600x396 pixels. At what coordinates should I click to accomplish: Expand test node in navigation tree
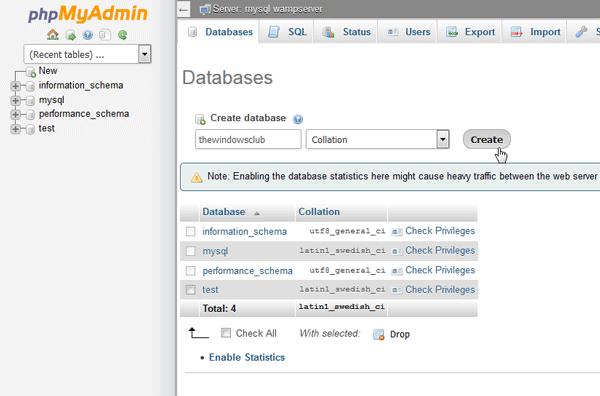(16, 129)
